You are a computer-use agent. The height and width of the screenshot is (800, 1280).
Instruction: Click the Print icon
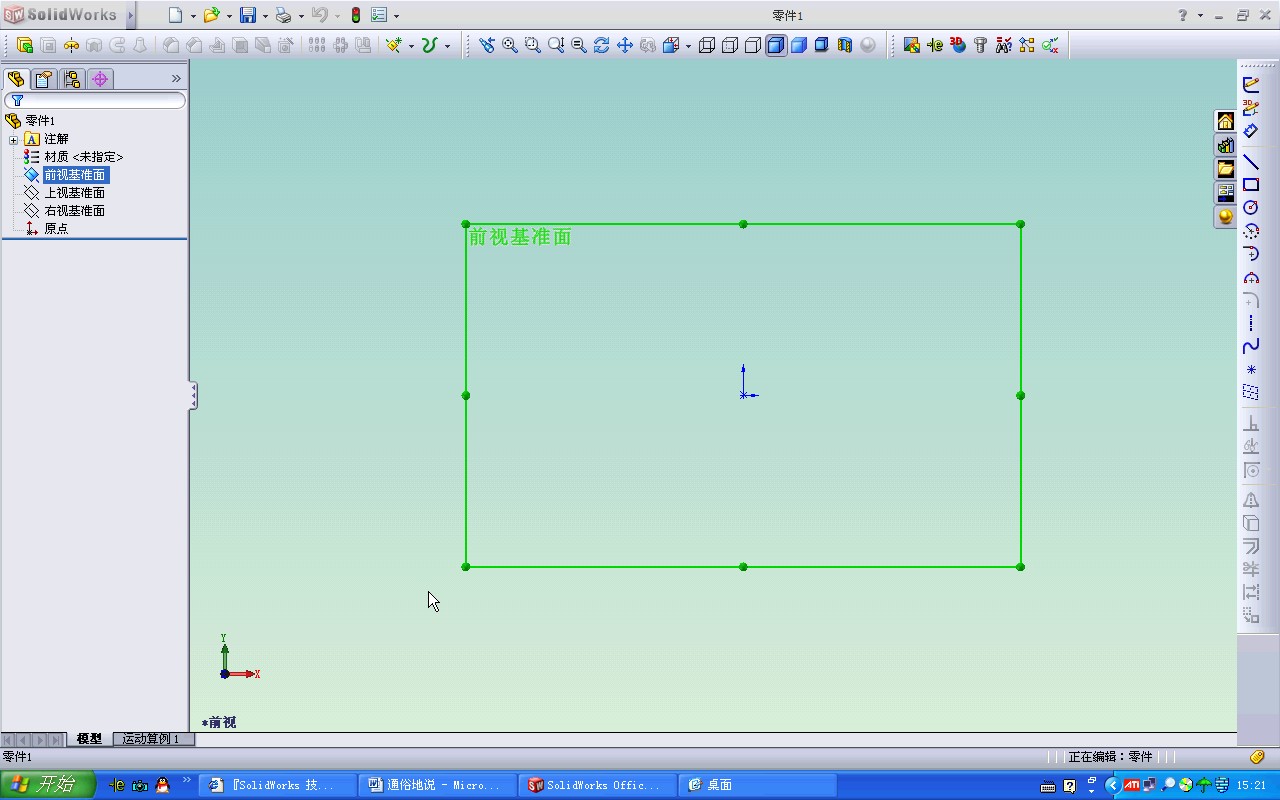coord(284,15)
